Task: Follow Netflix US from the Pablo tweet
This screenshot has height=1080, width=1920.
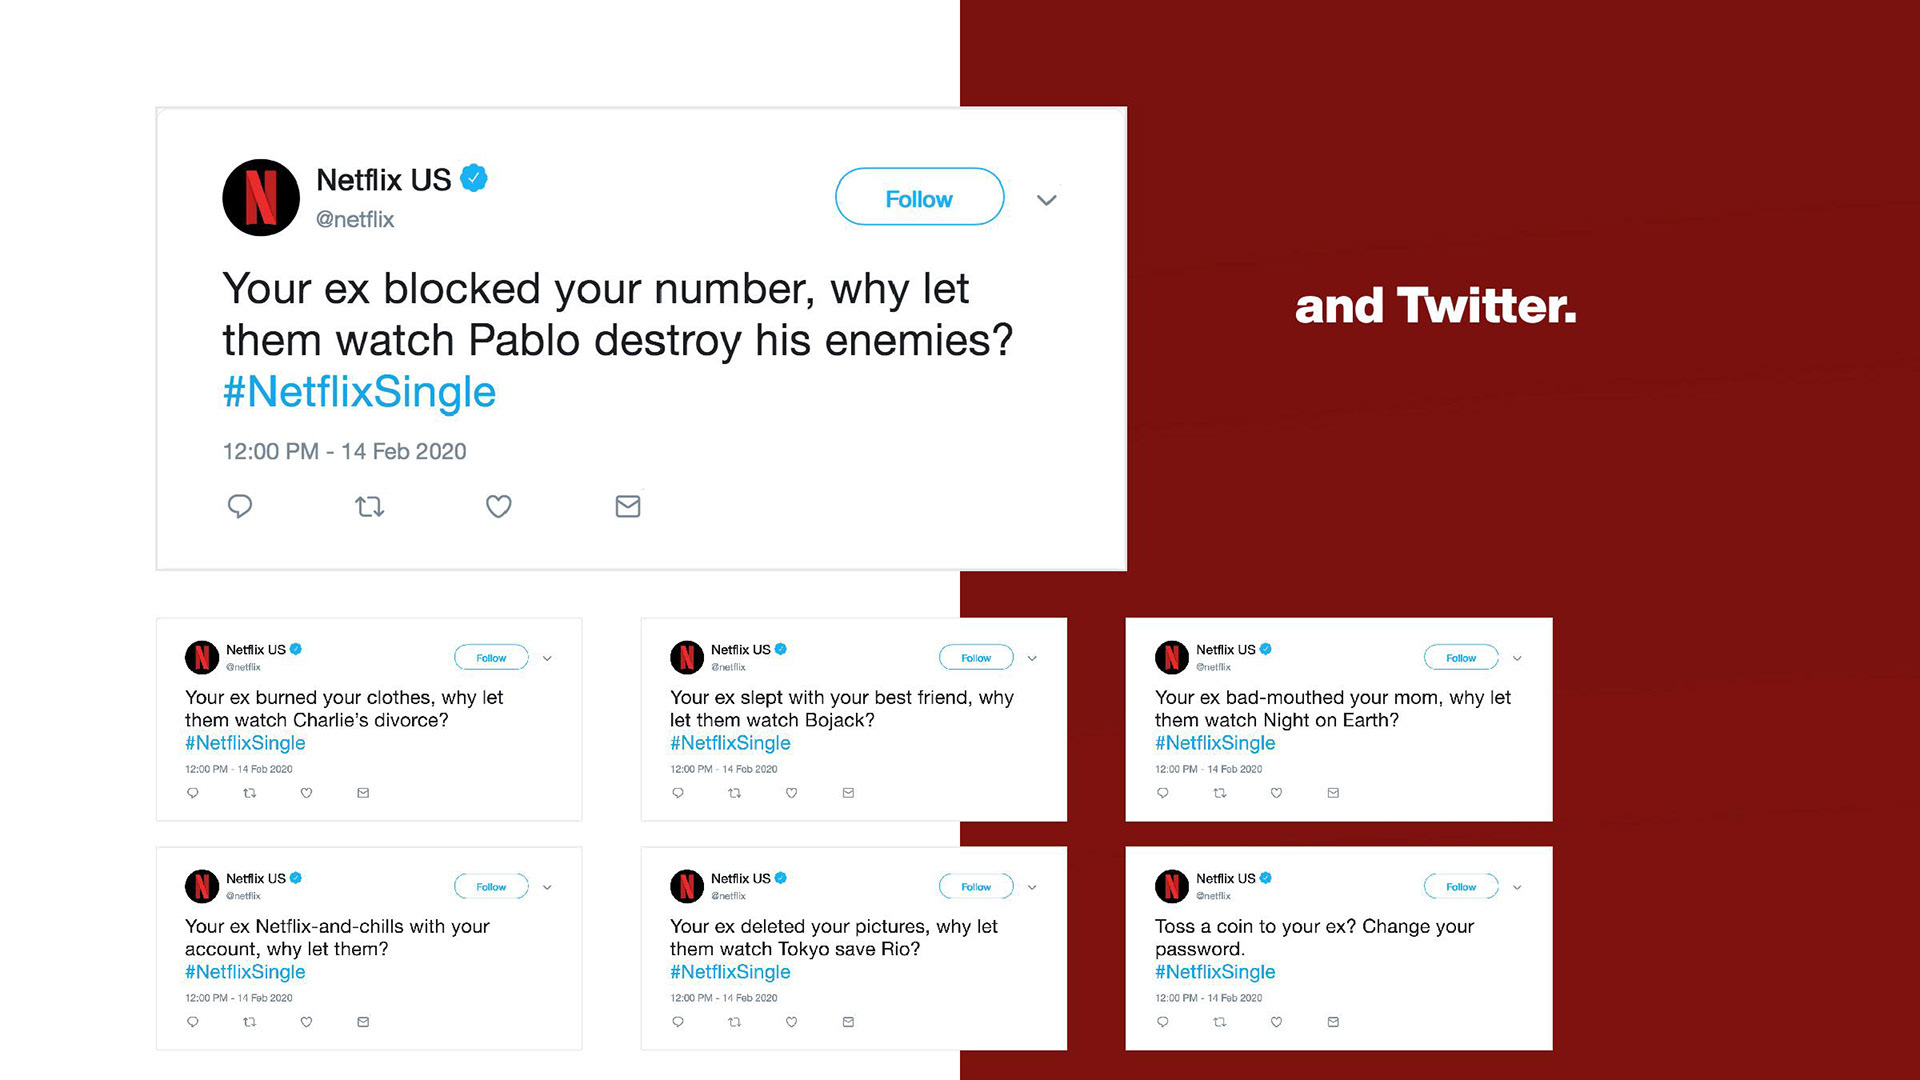Action: (x=919, y=197)
